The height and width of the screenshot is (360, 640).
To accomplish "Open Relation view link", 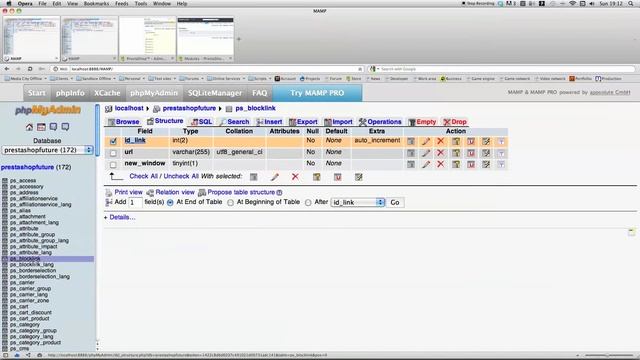I will coord(175,192).
